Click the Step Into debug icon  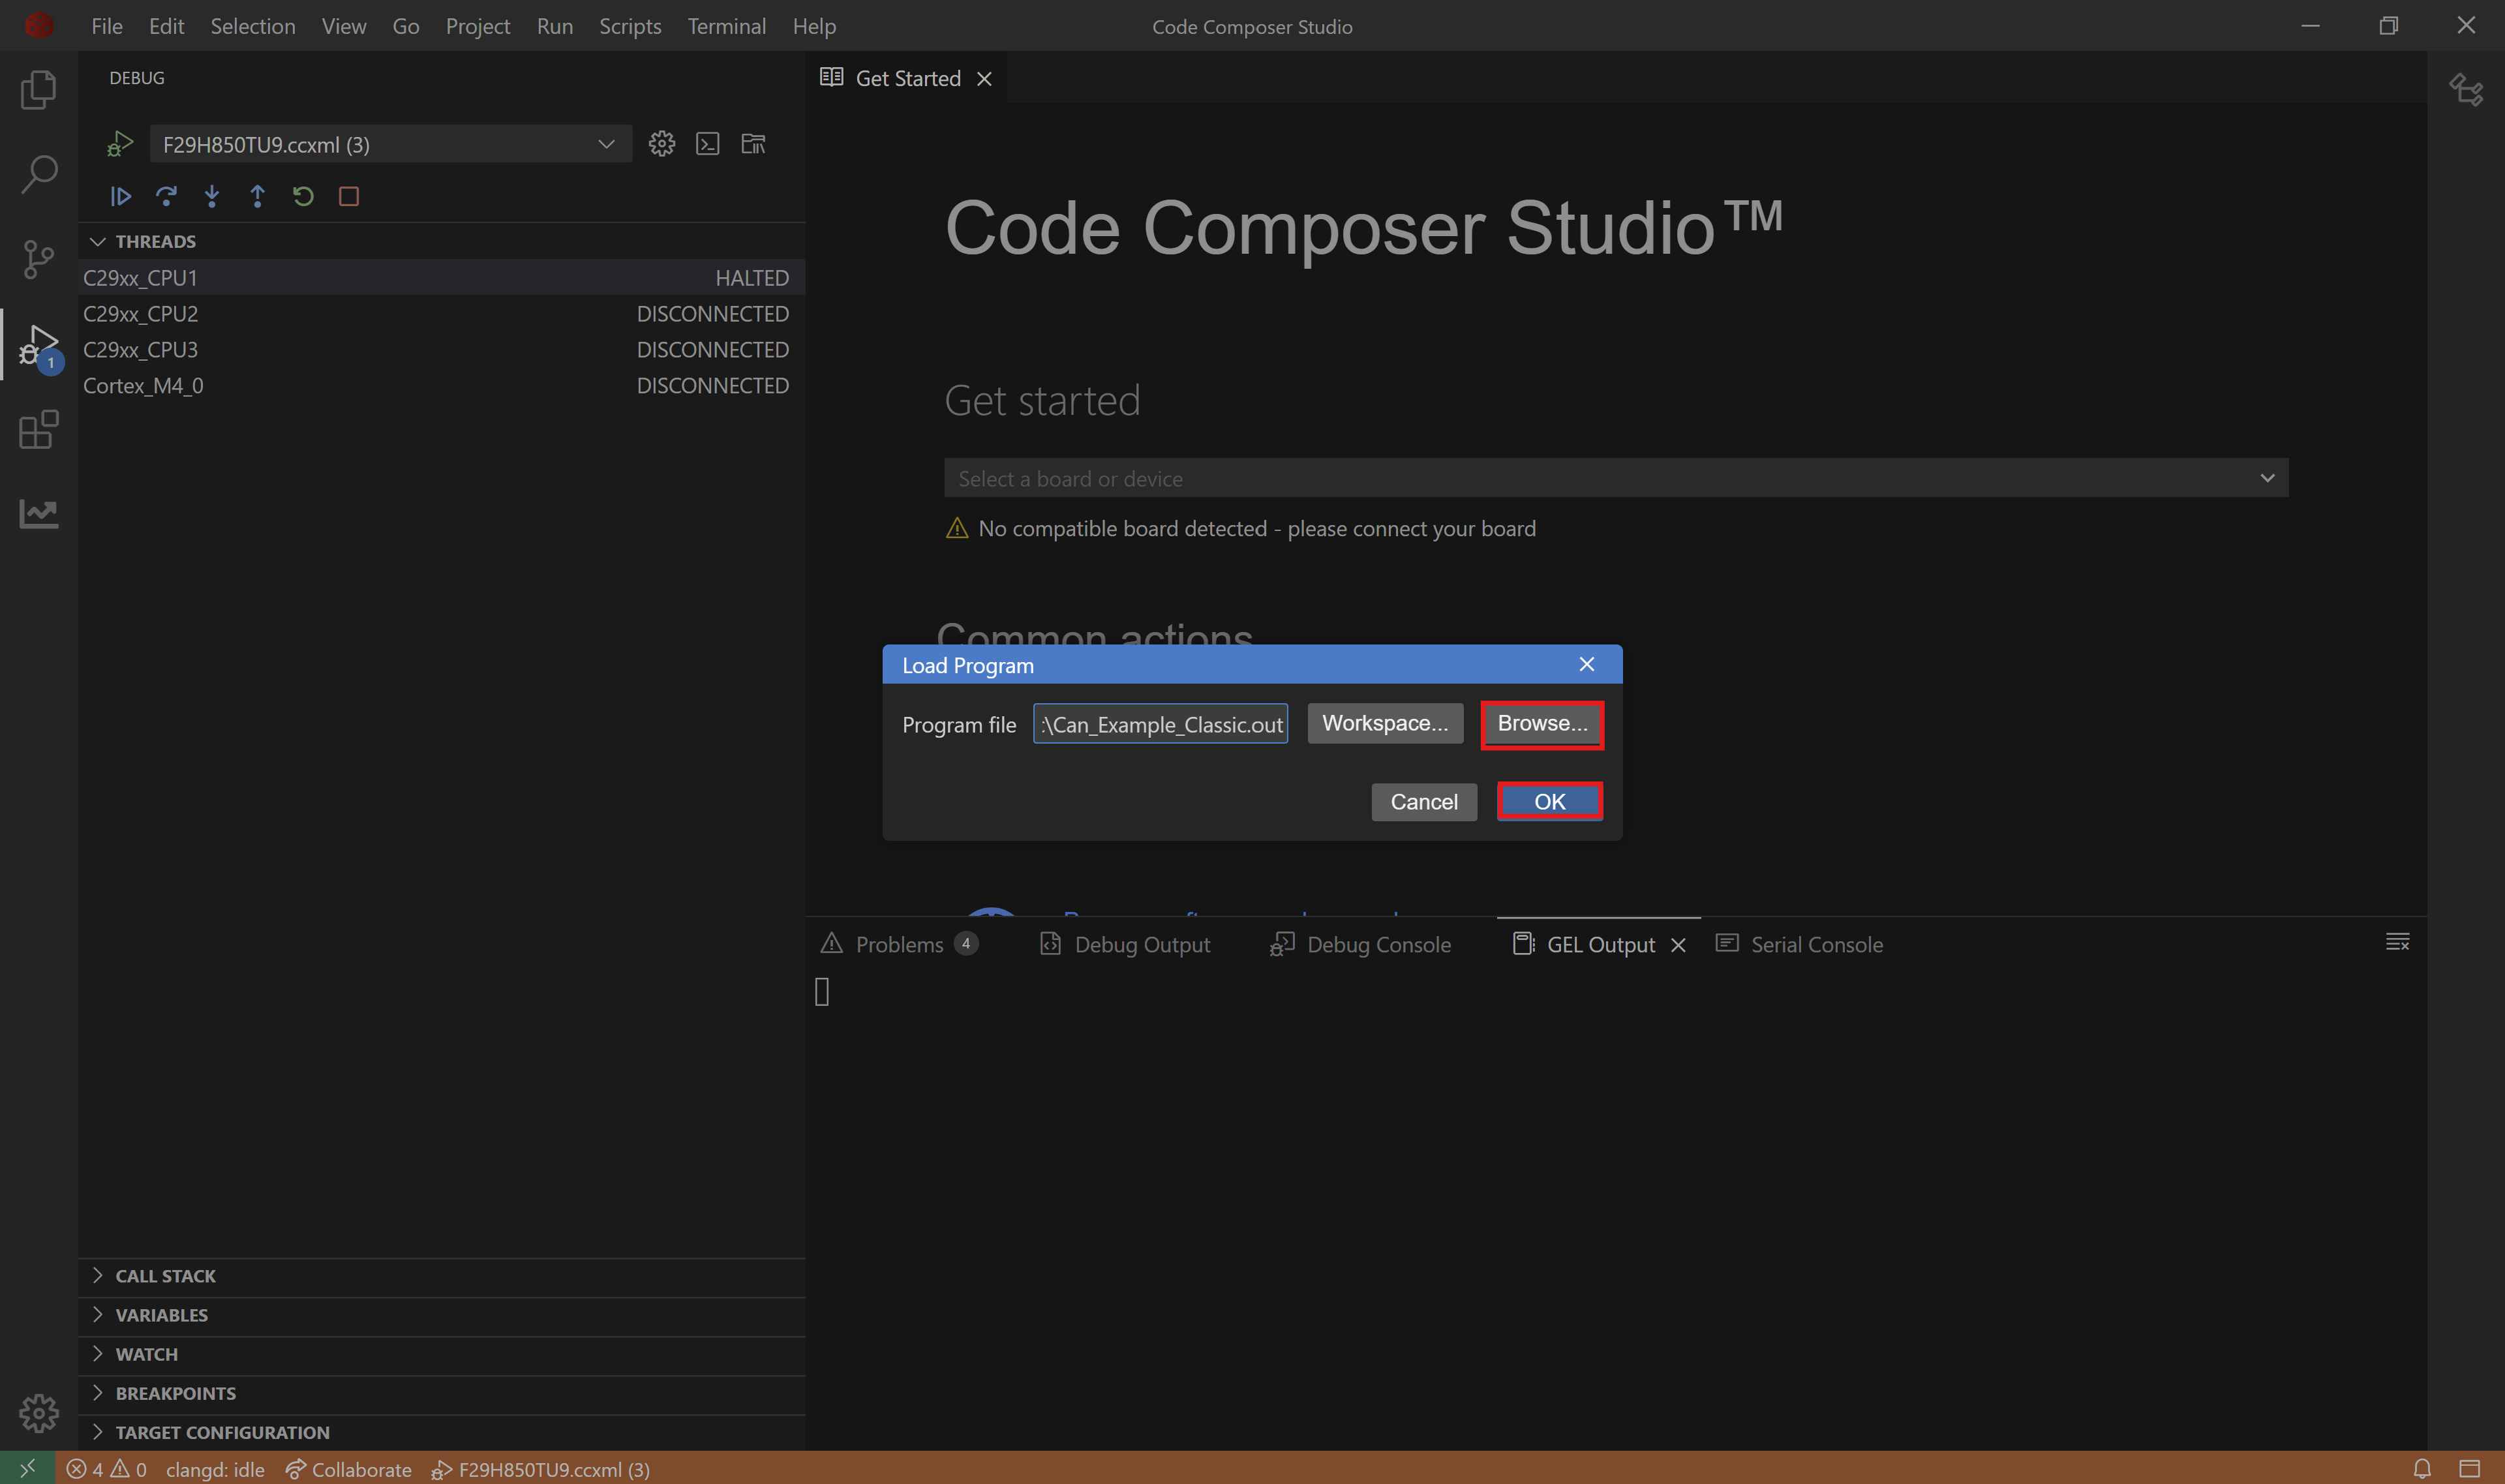[x=212, y=196]
